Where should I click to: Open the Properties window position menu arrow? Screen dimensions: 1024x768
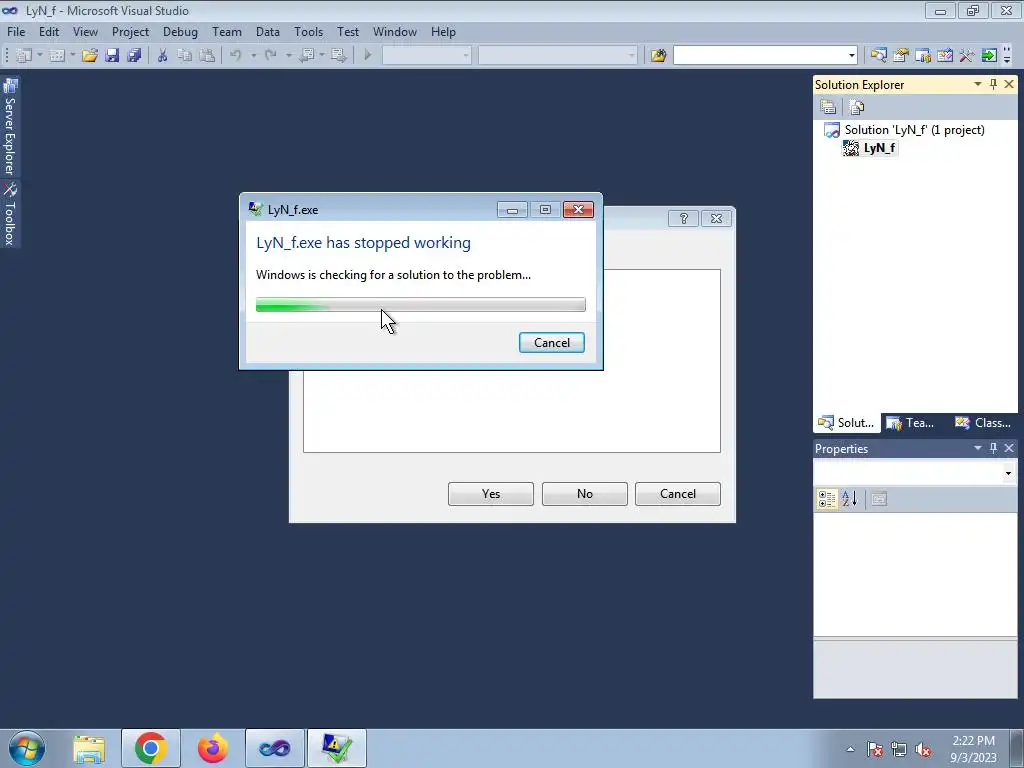(978, 448)
